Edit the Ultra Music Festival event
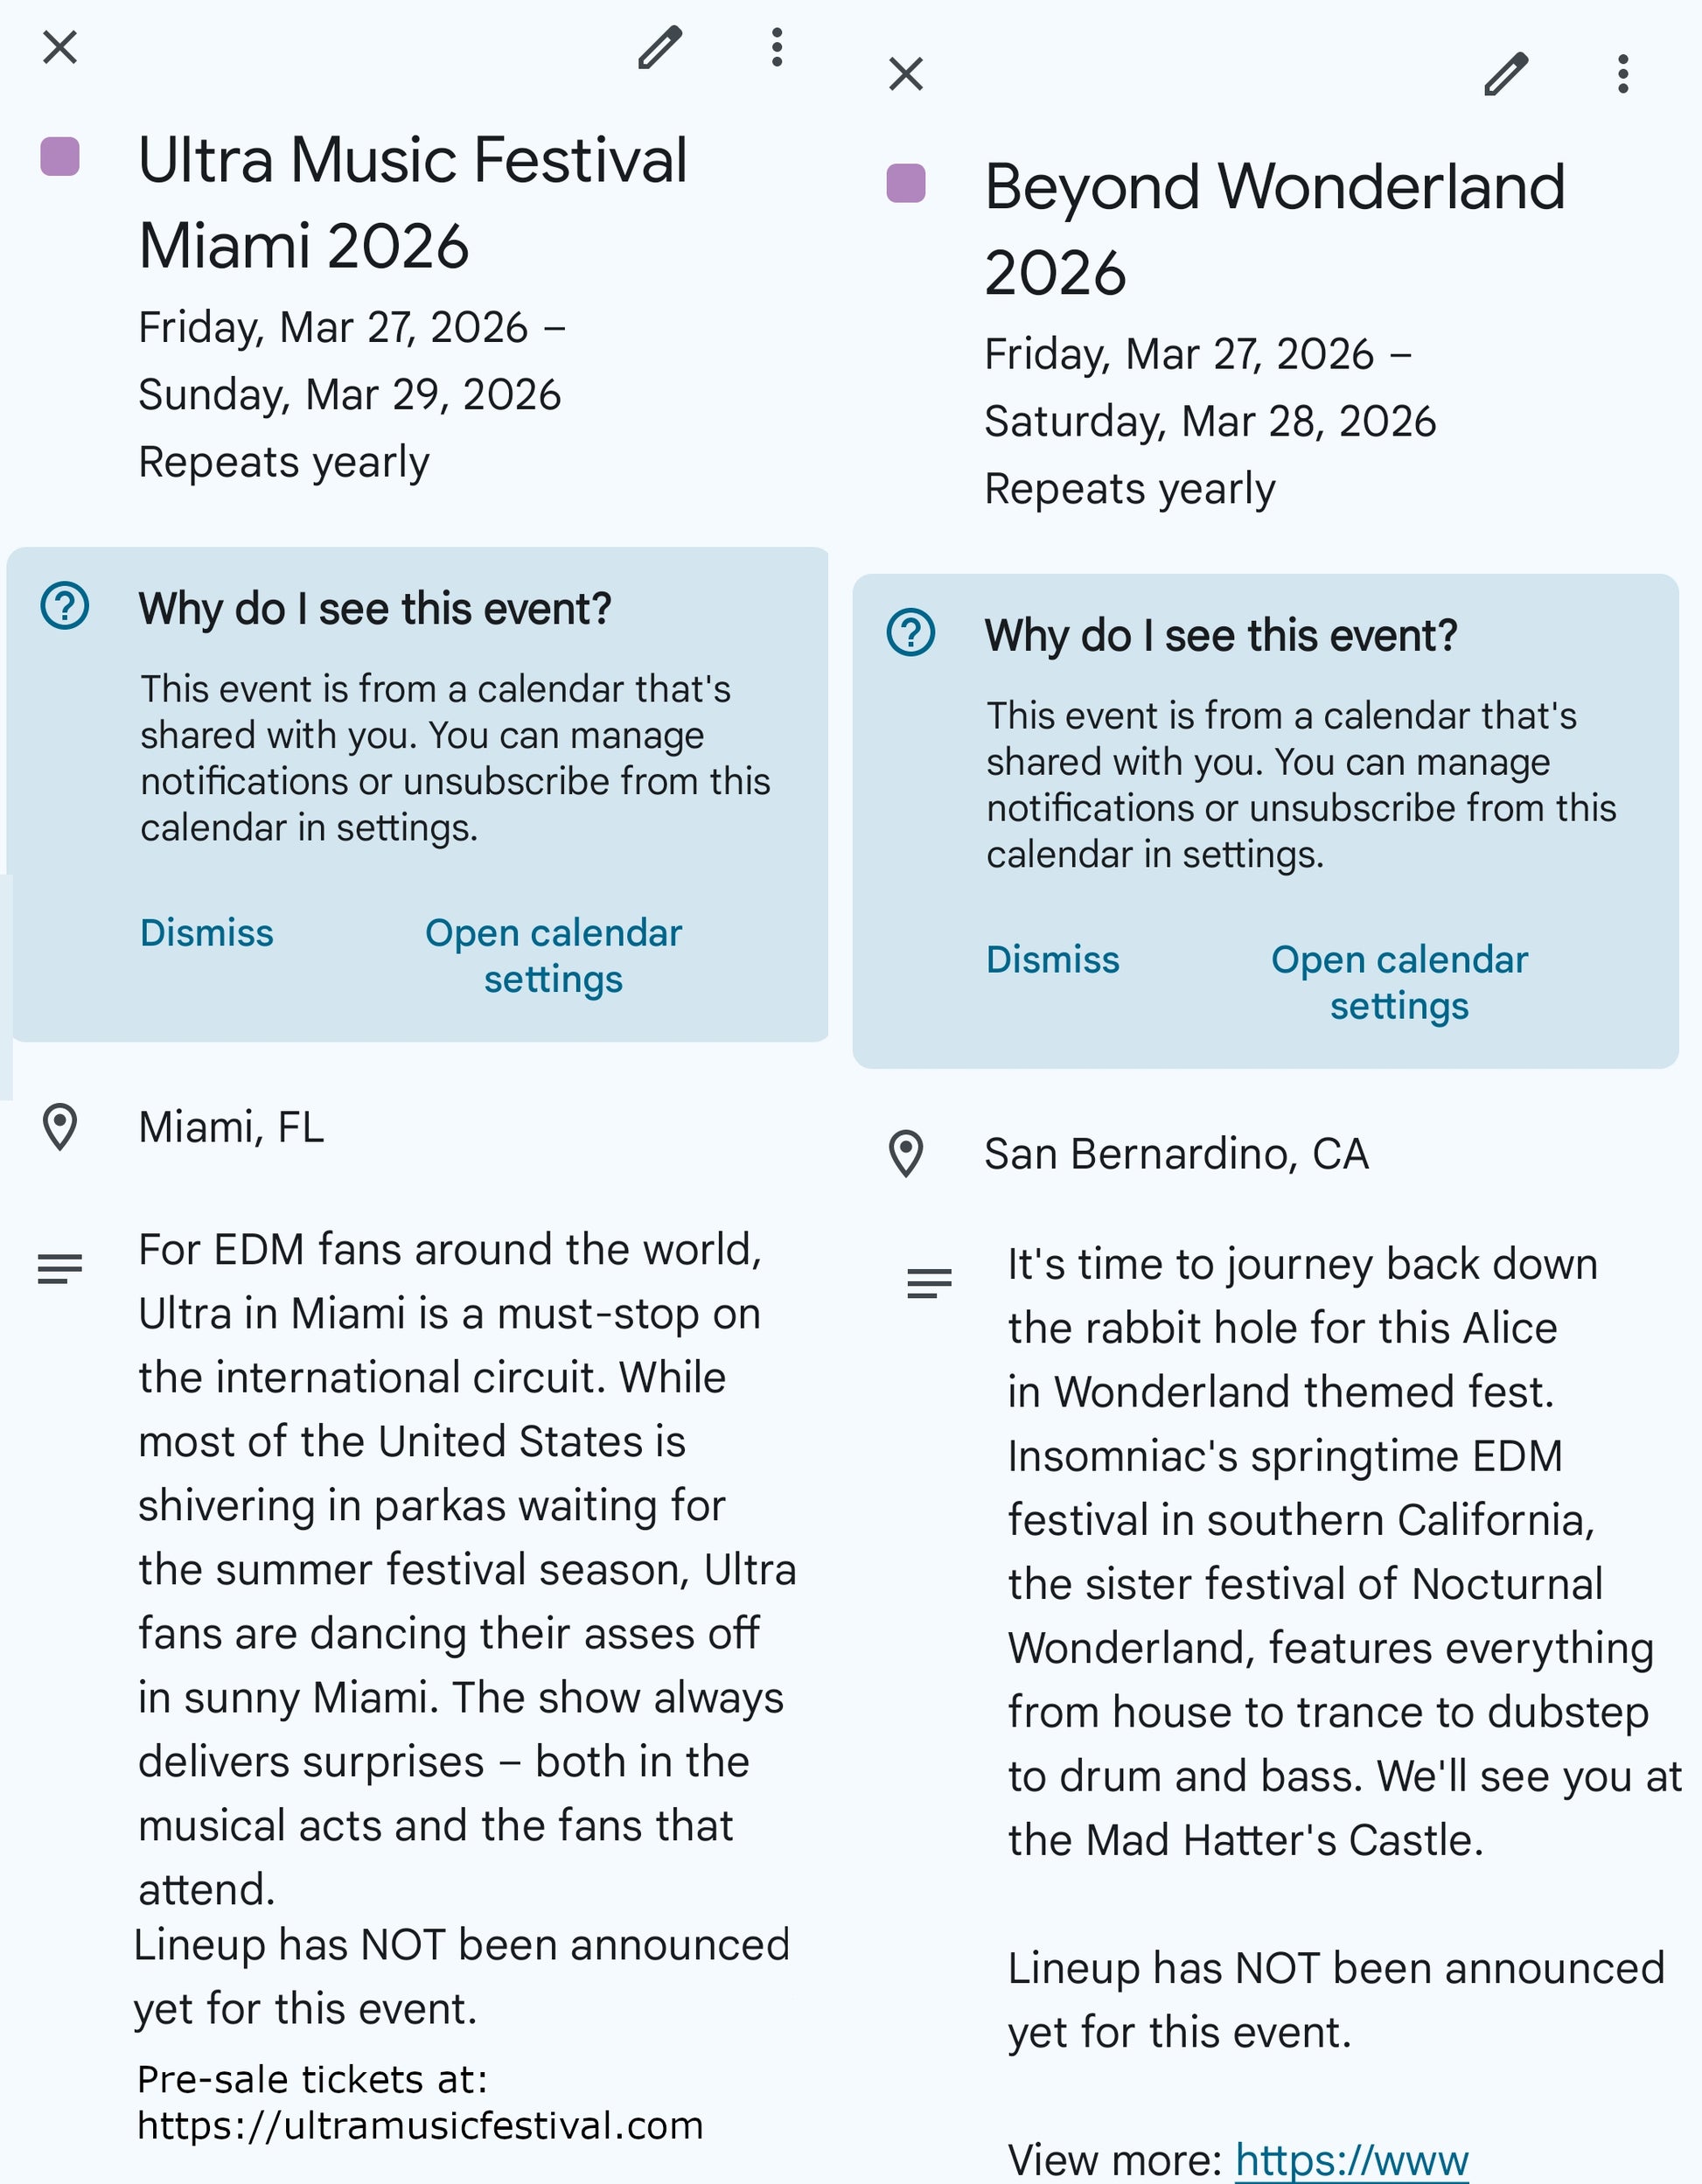 click(x=660, y=47)
